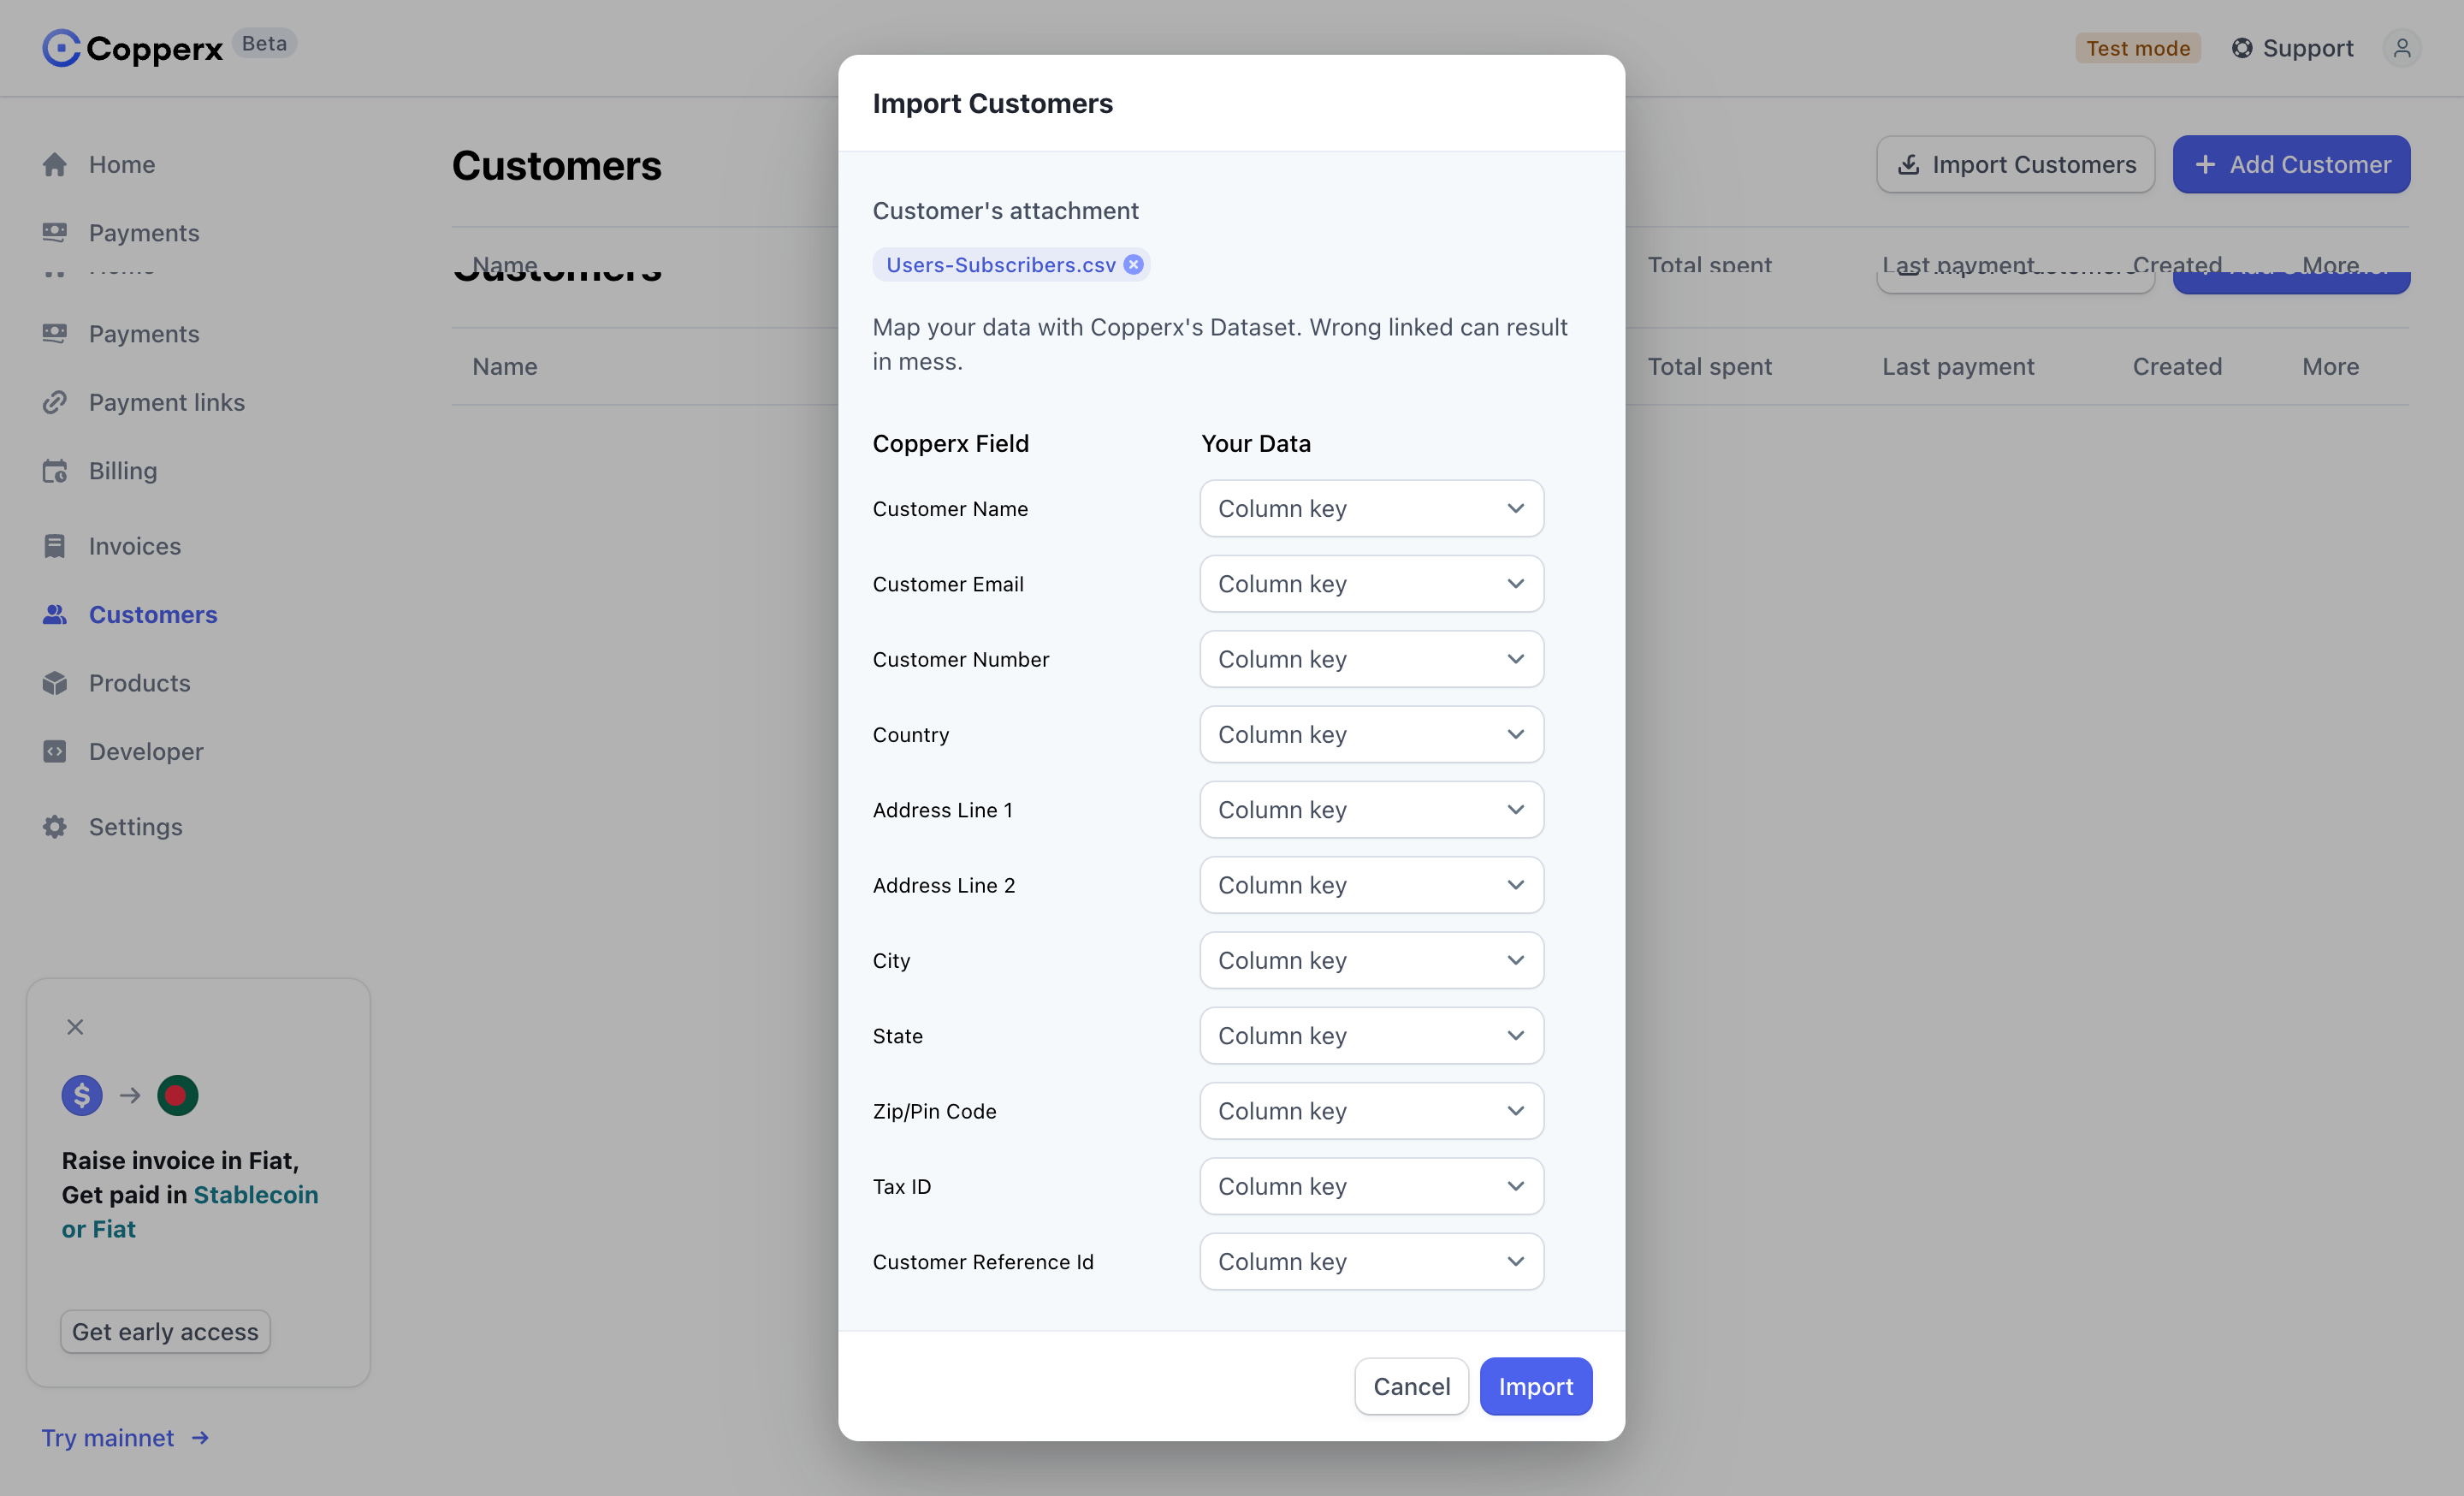Click the Import button in dialog
The width and height of the screenshot is (2464, 1496).
coord(1536,1386)
